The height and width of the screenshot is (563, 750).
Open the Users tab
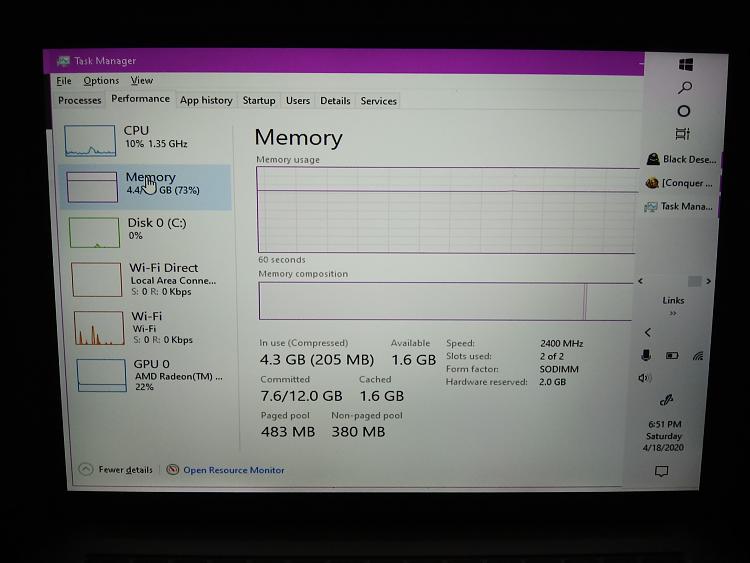point(298,100)
